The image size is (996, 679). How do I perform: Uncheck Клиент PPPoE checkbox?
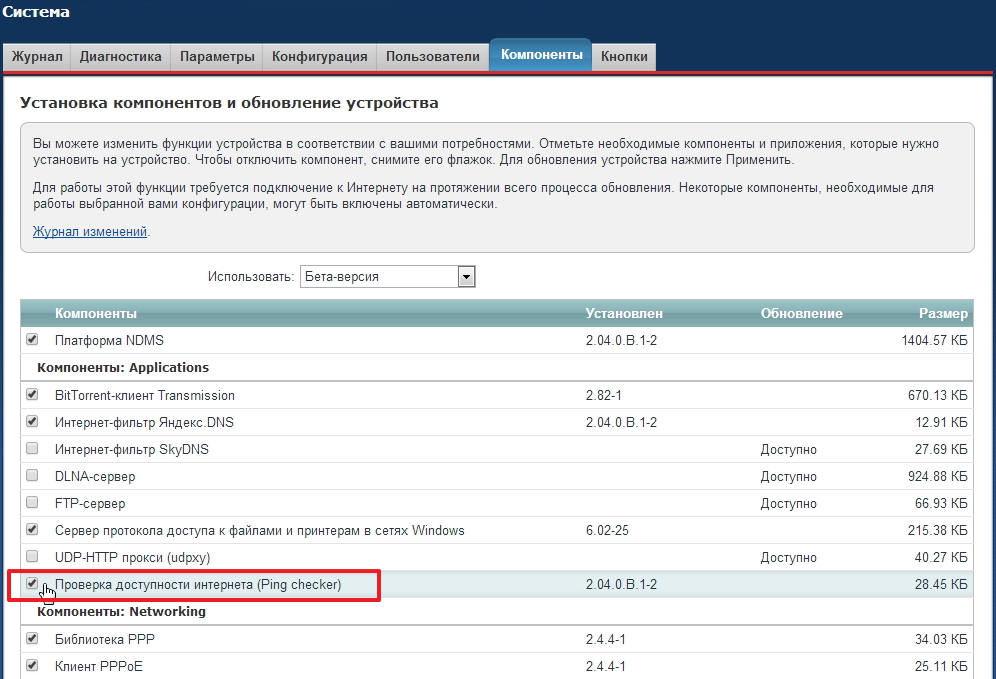coord(32,665)
